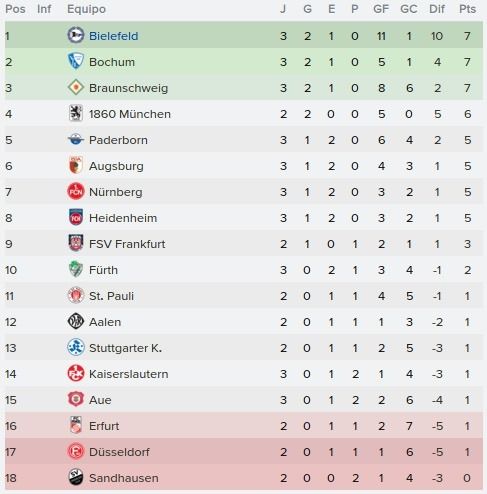Sort standings by the Pos column header

[15, 9]
